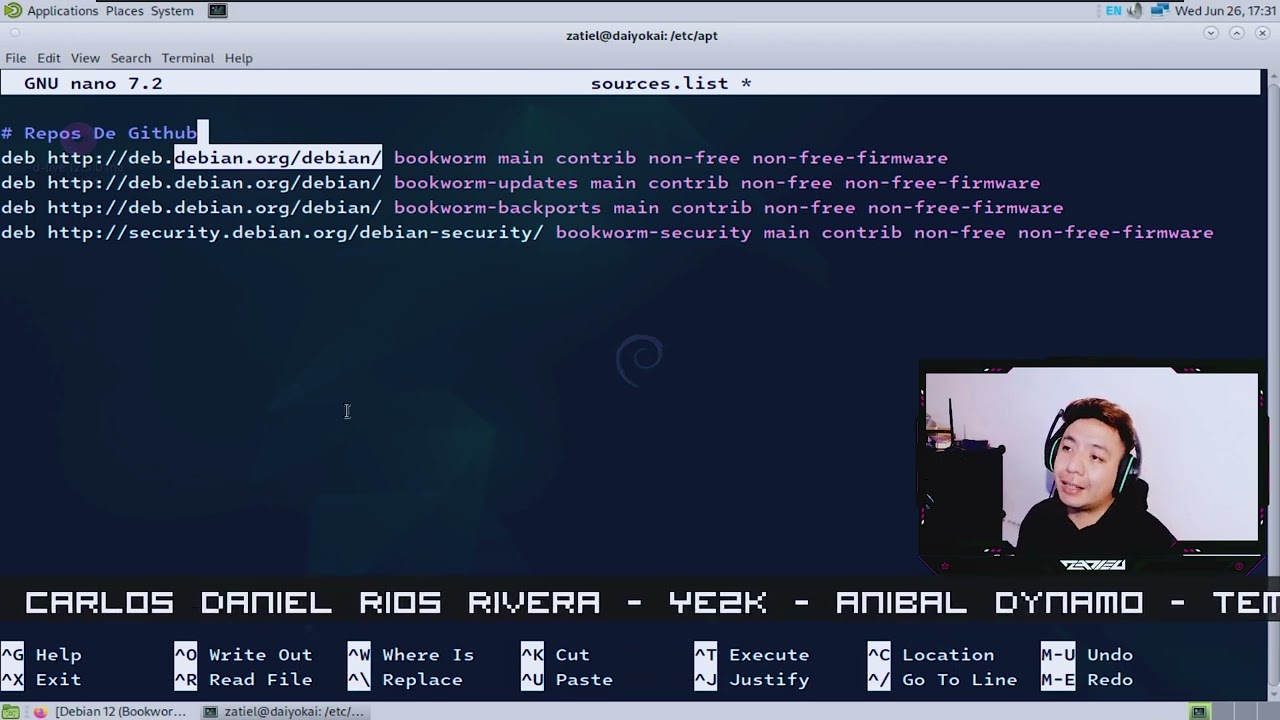Maximize the terminal window
1280x720 pixels.
pos(1237,33)
